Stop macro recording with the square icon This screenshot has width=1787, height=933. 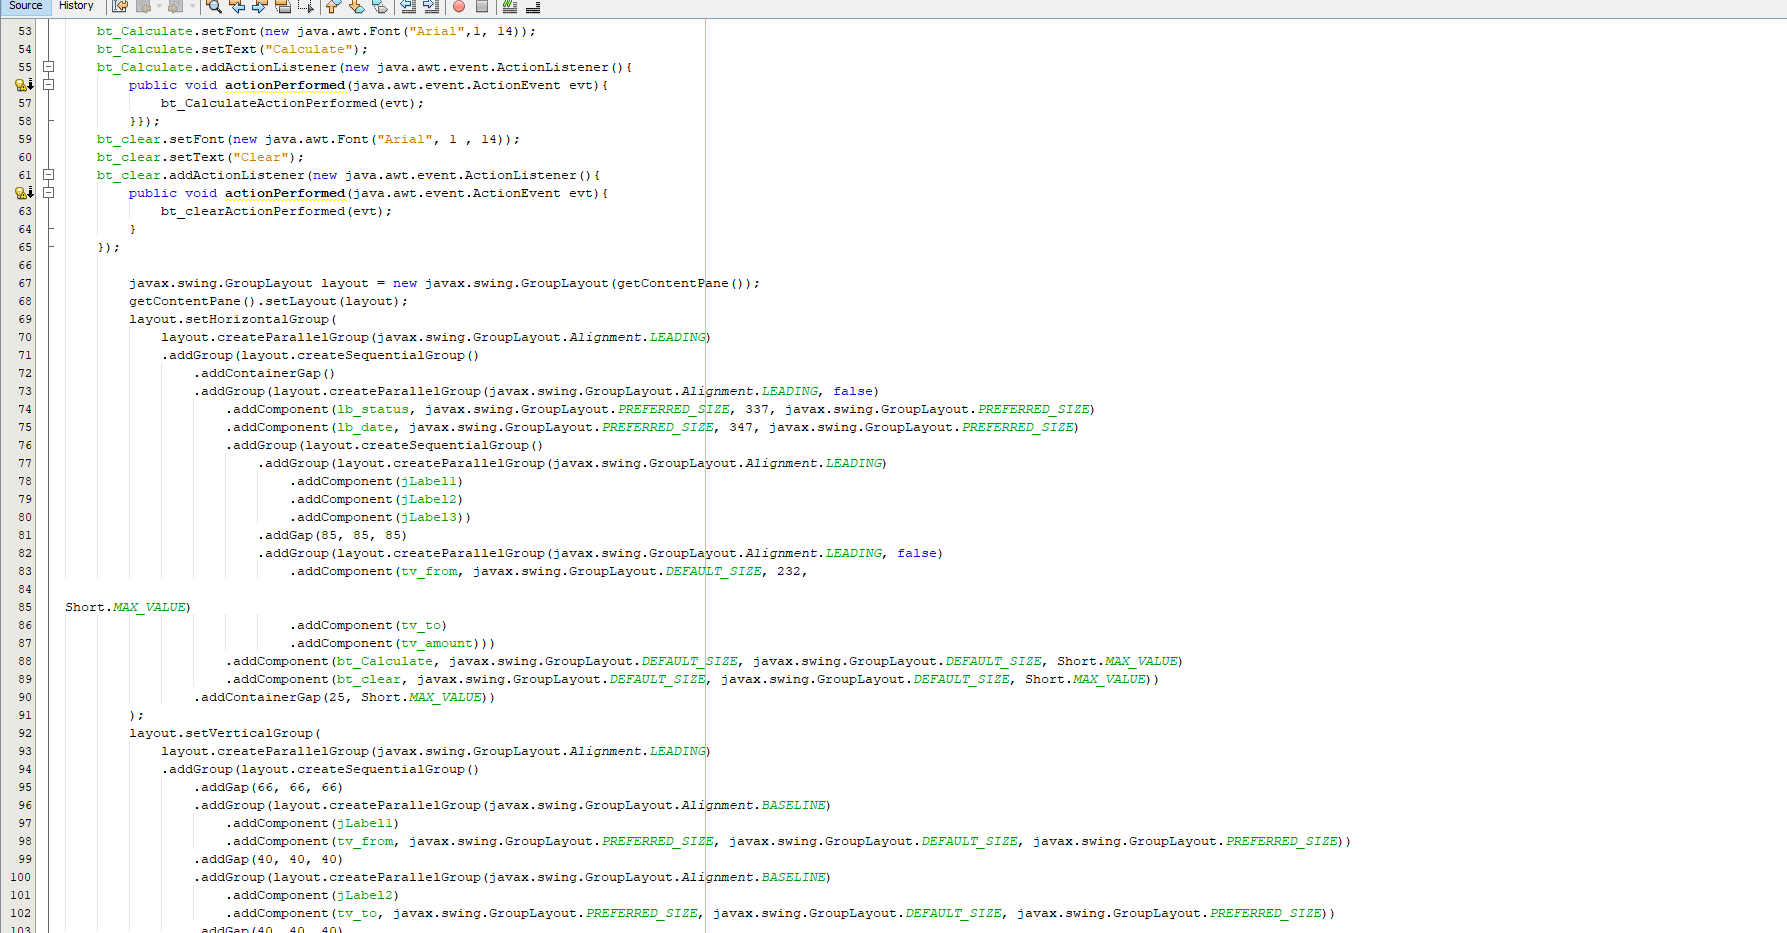point(482,7)
